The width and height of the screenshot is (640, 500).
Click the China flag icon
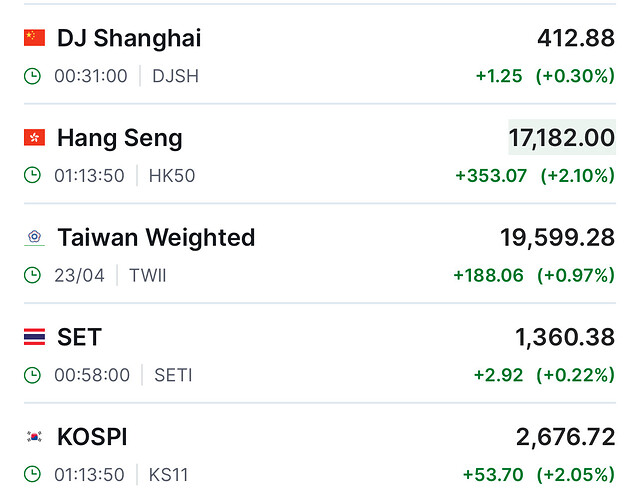coord(34,38)
